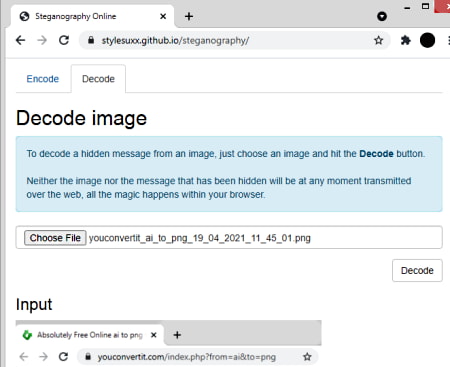
Task: Click the Decode button
Action: pyautogui.click(x=417, y=270)
